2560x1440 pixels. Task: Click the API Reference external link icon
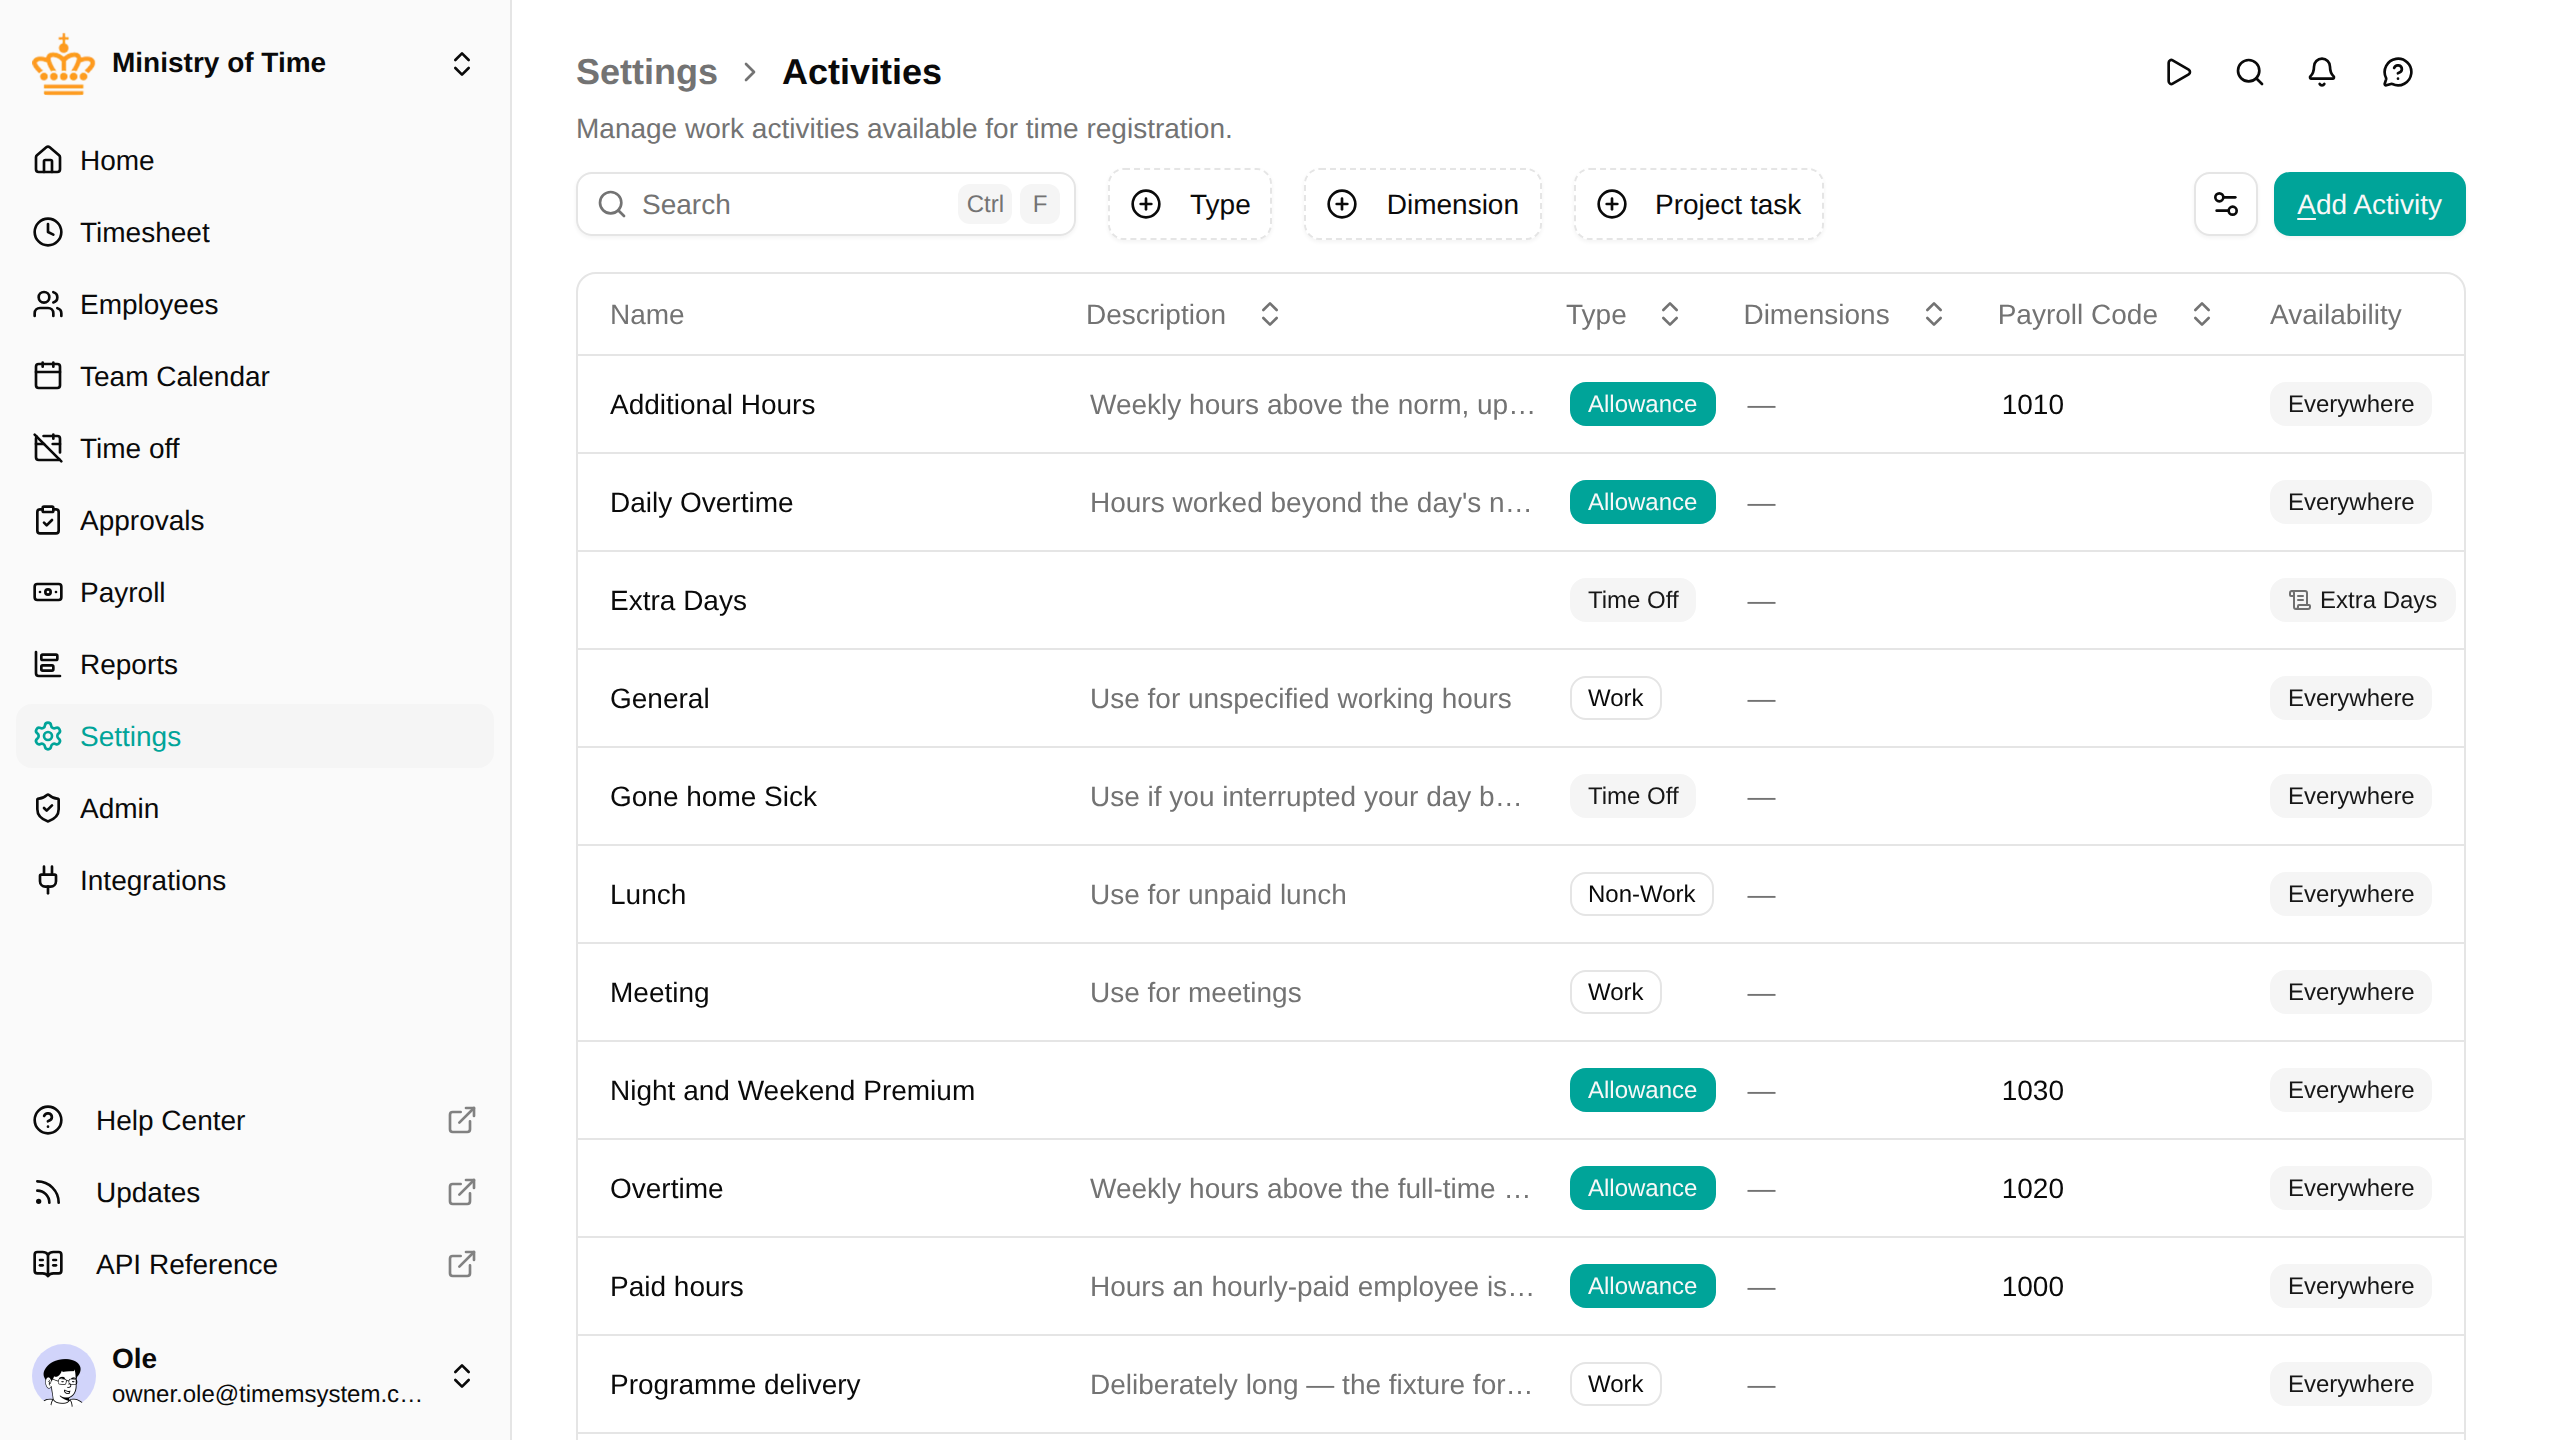461,1264
